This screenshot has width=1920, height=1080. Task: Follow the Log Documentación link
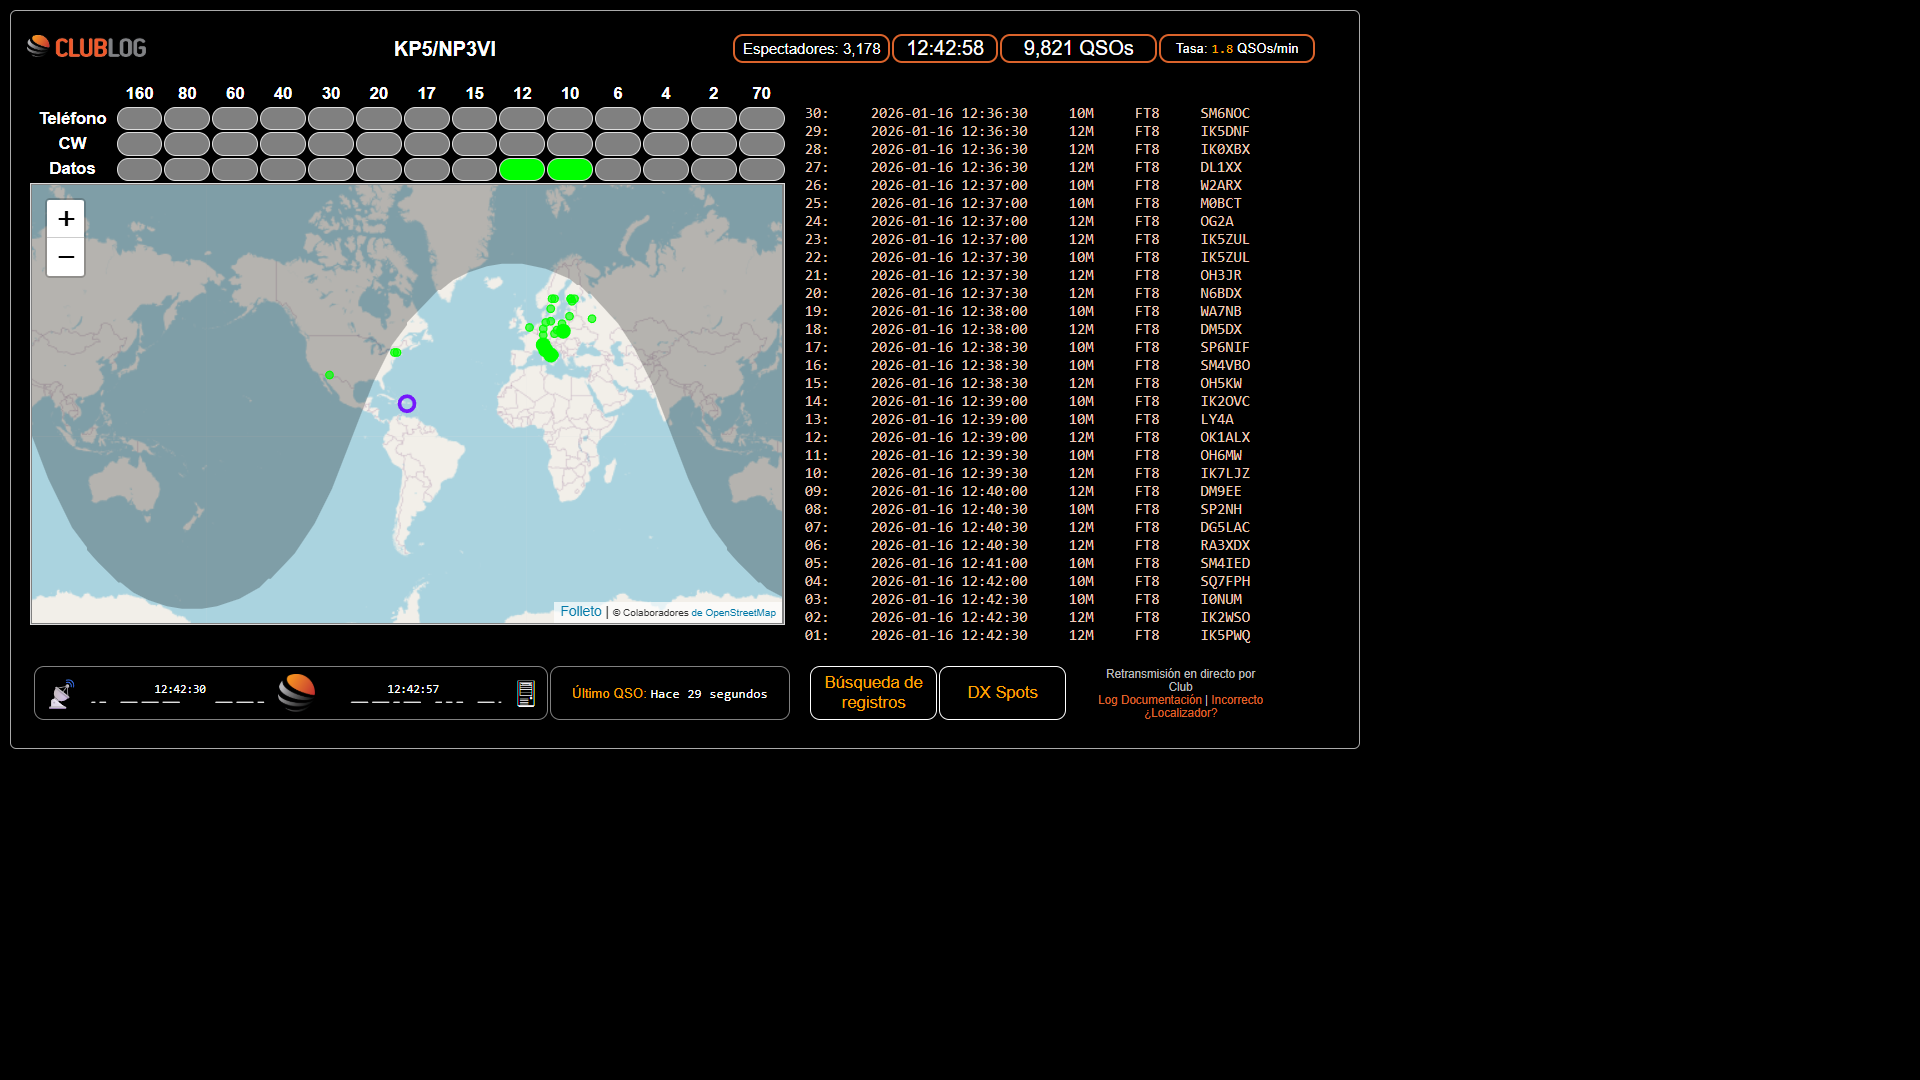pos(1150,700)
